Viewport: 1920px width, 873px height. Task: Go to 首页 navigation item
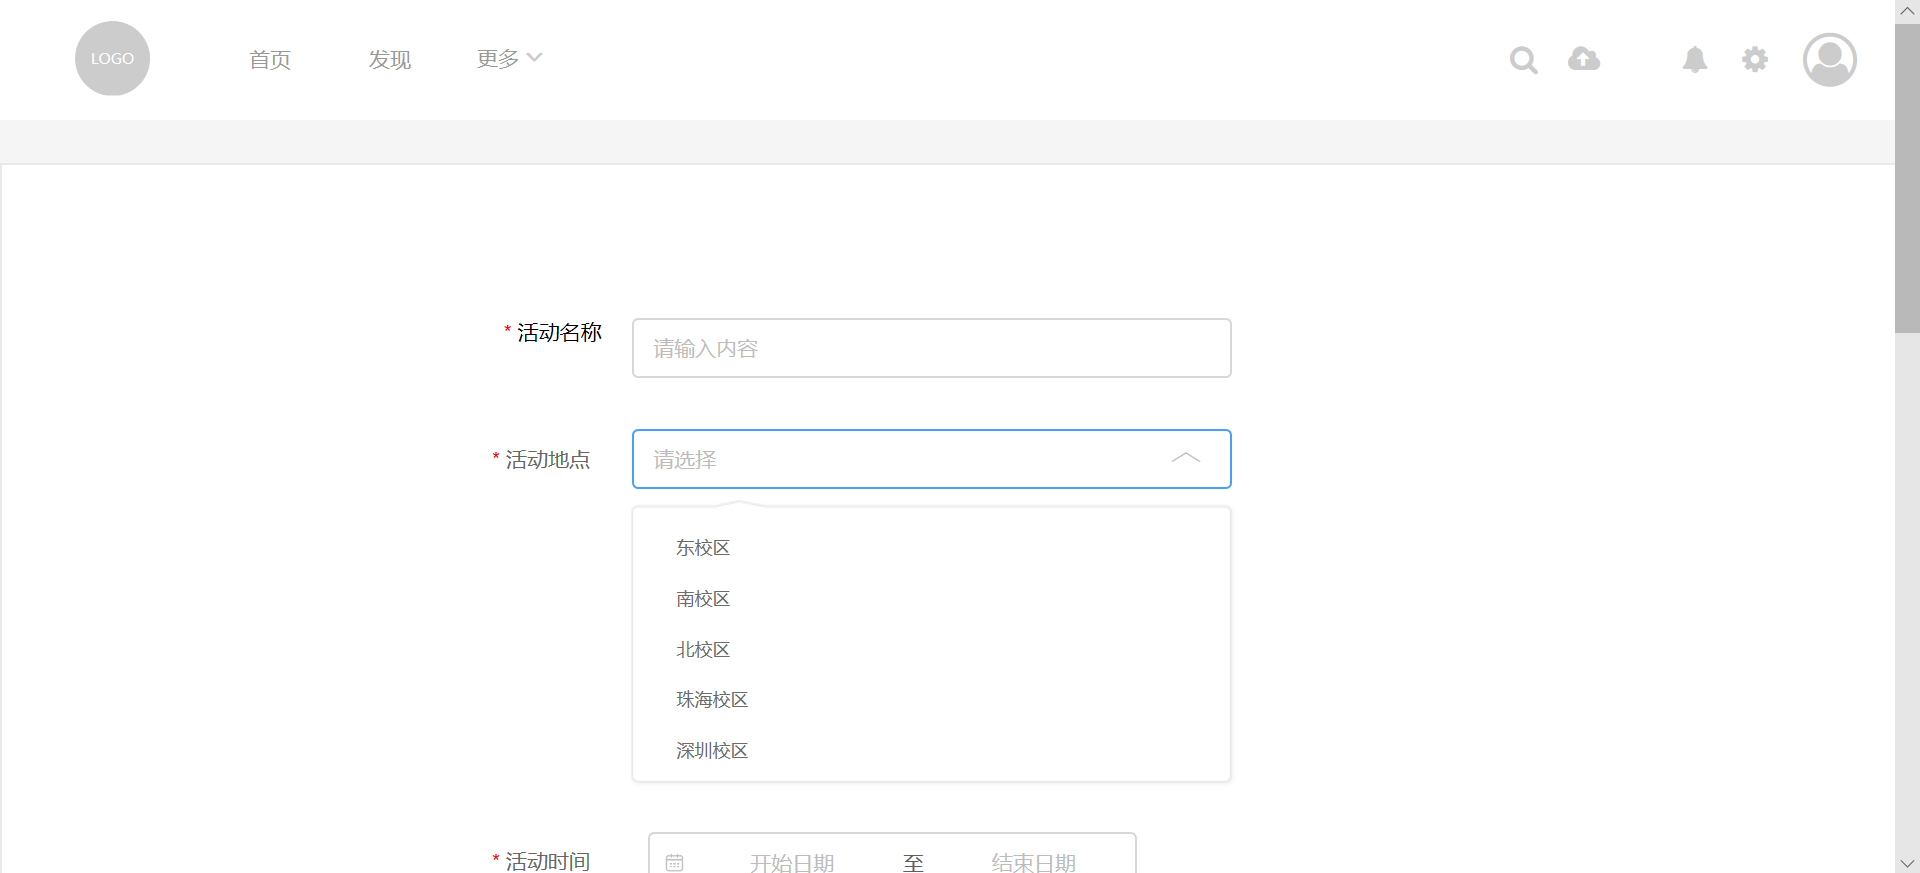click(270, 60)
